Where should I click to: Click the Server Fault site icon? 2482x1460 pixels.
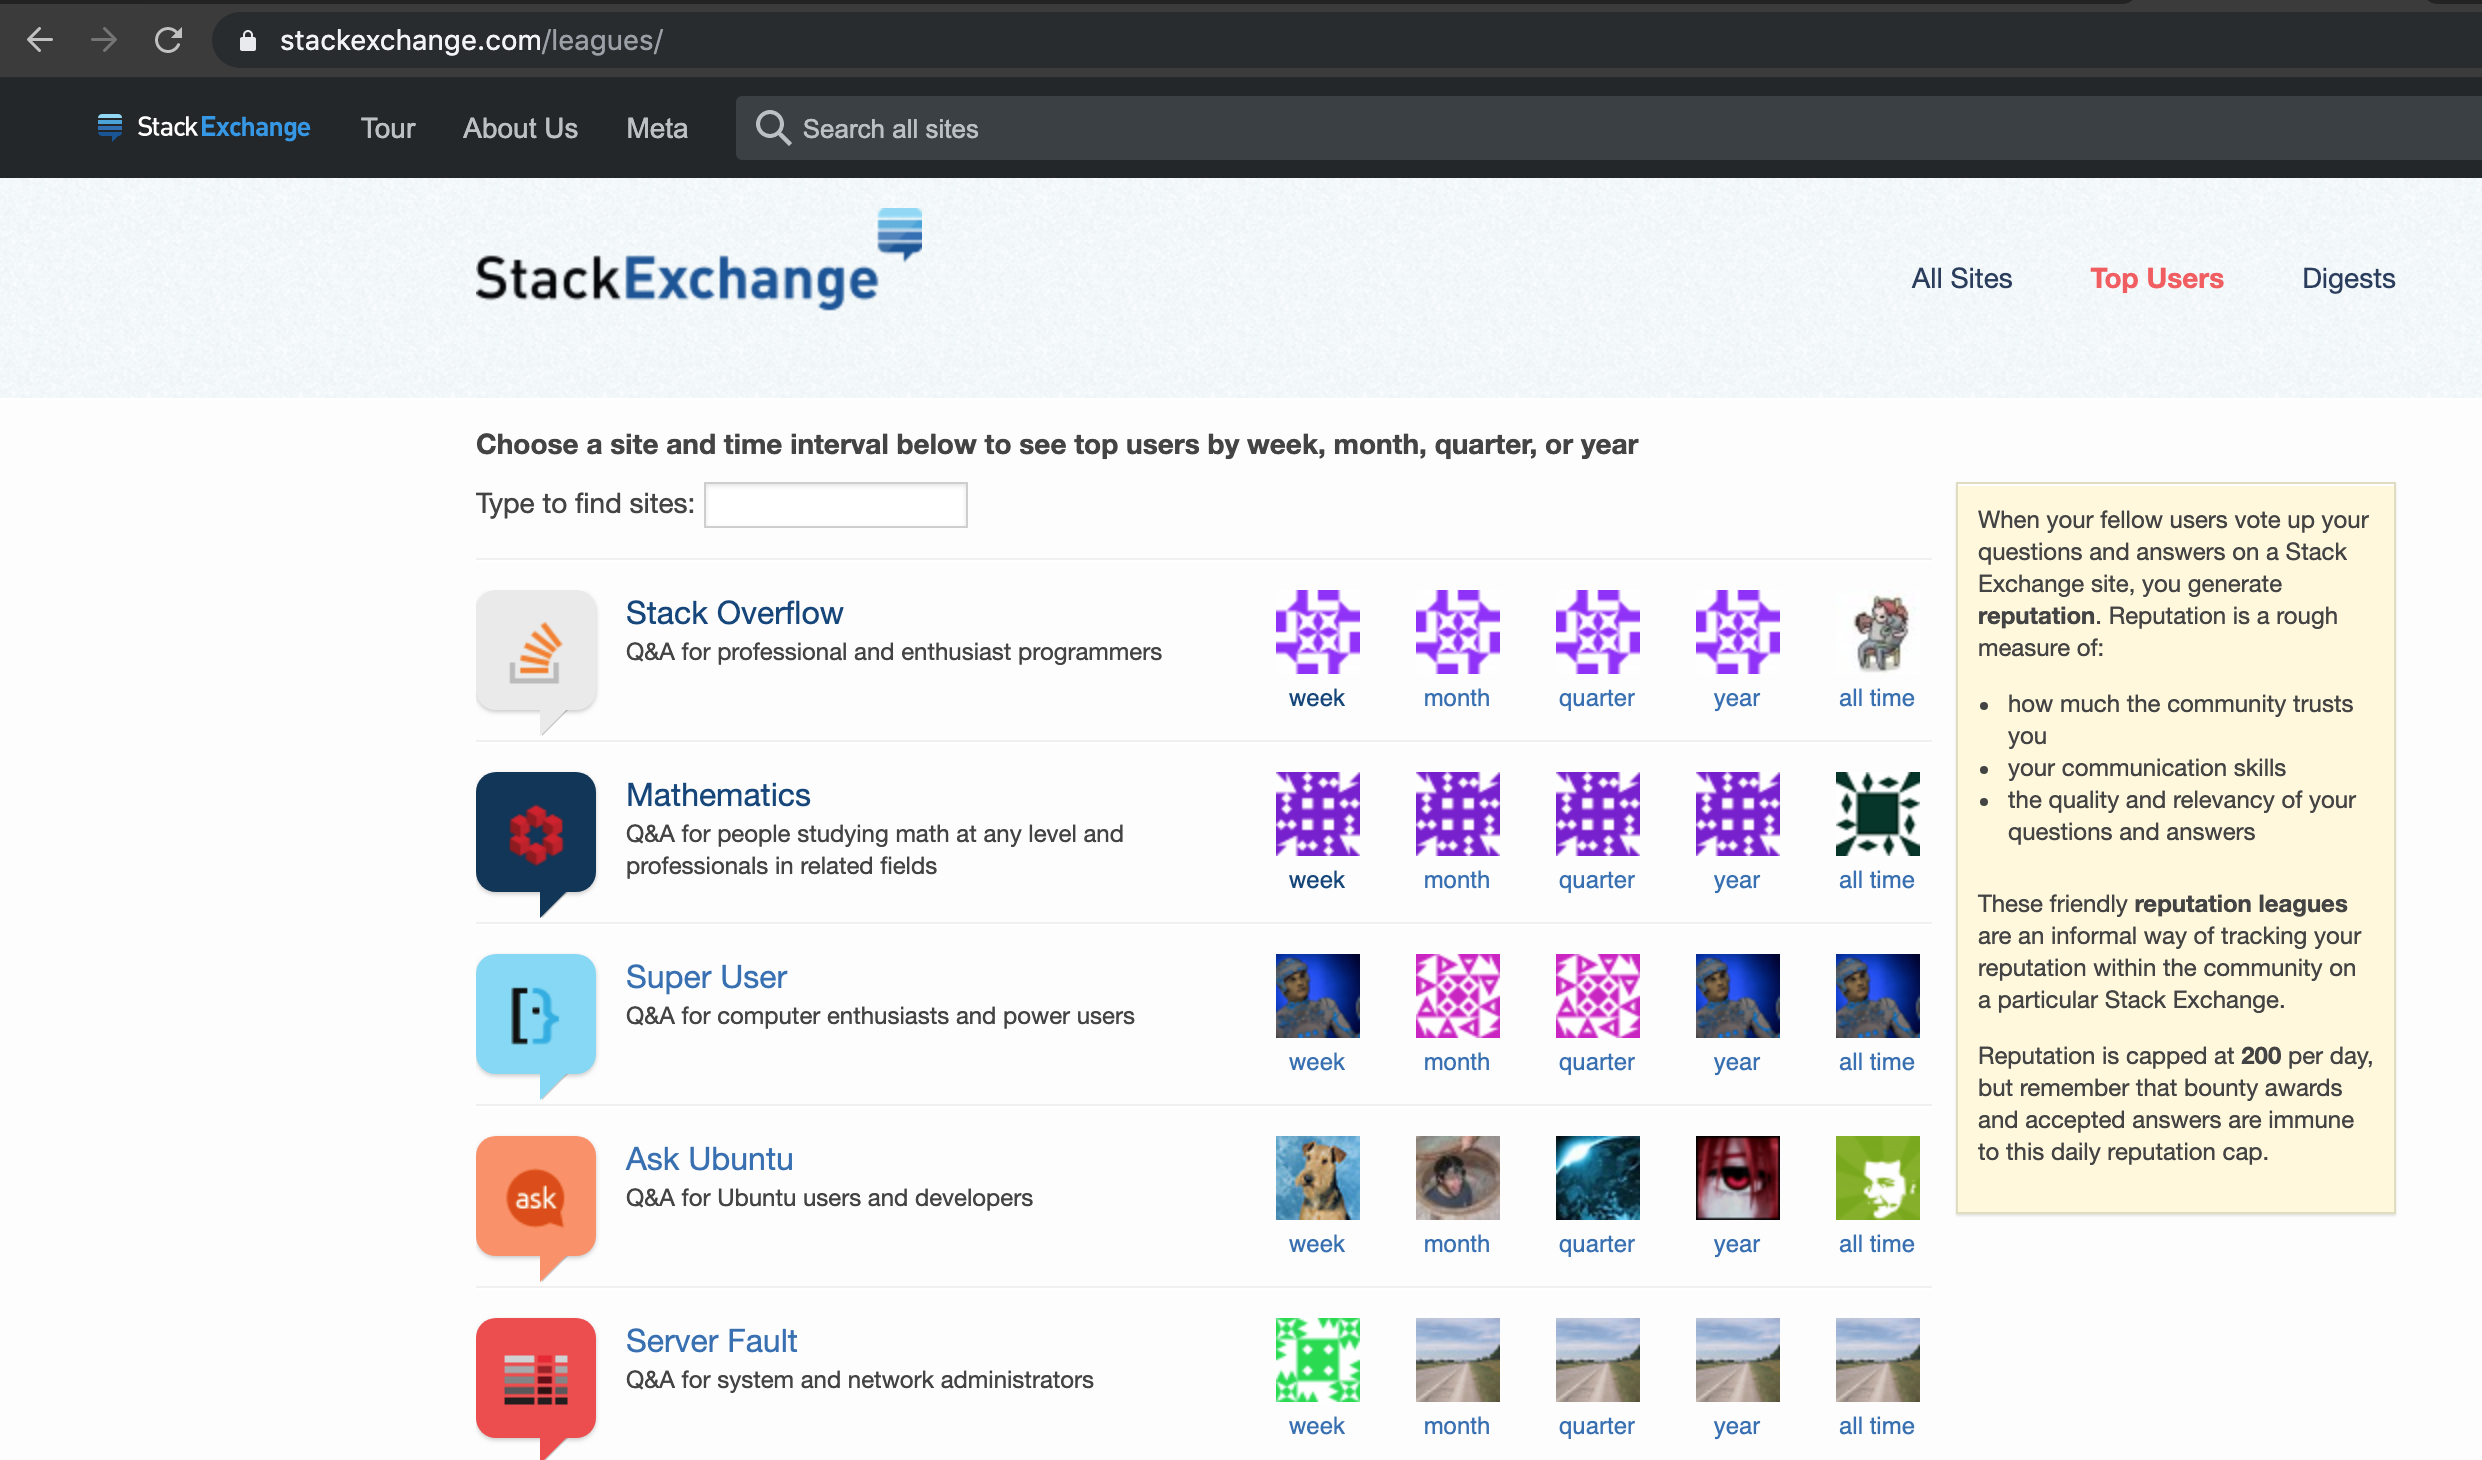click(x=536, y=1379)
